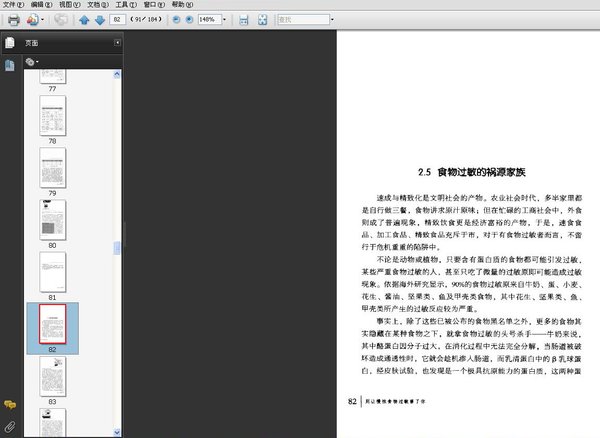
Task: Go to next page with down arrow
Action: 100,20
